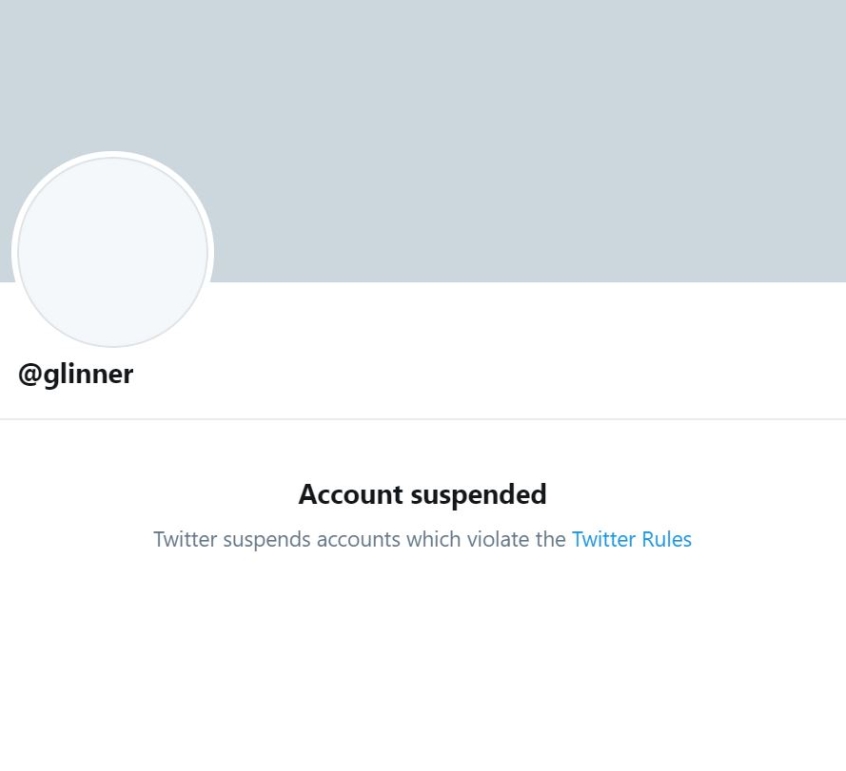The height and width of the screenshot is (771, 846).
Task: Click the word "suspended" in the heading
Action: (x=479, y=494)
